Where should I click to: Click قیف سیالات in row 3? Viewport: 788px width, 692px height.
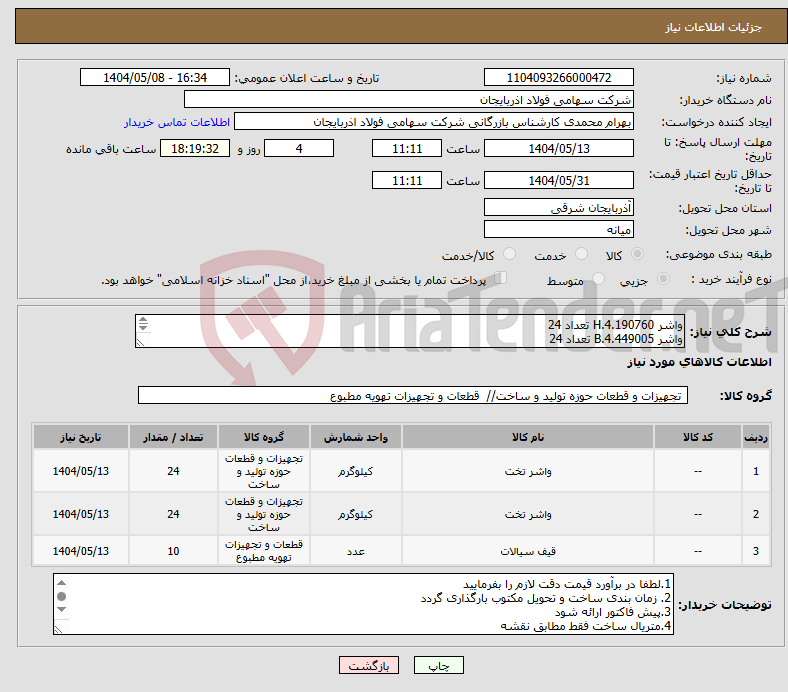pyautogui.click(x=528, y=551)
